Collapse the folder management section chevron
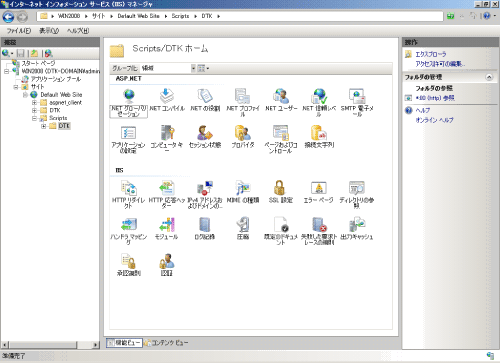The width and height of the screenshot is (500, 363). coord(489,77)
